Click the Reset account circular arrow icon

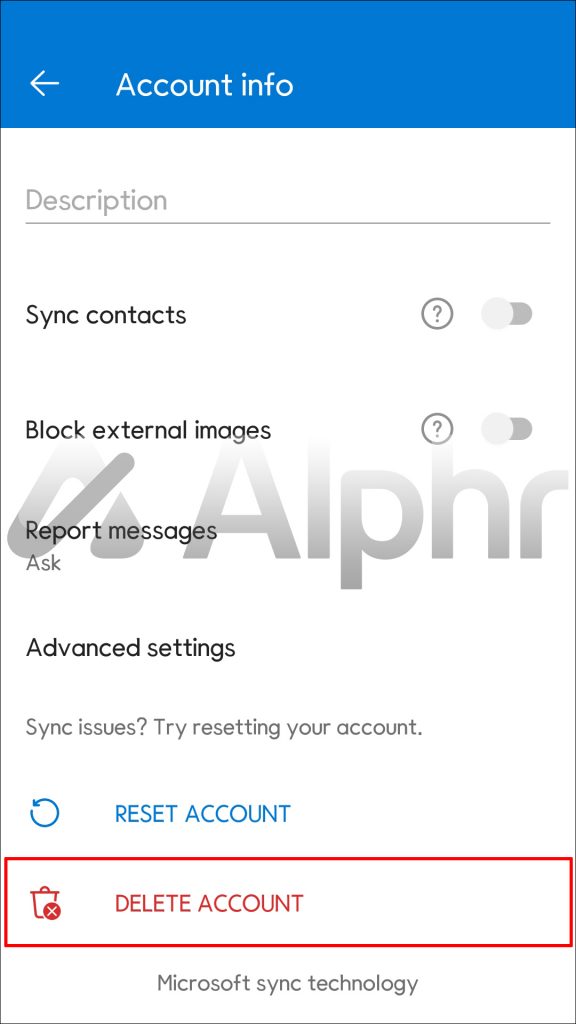click(44, 813)
